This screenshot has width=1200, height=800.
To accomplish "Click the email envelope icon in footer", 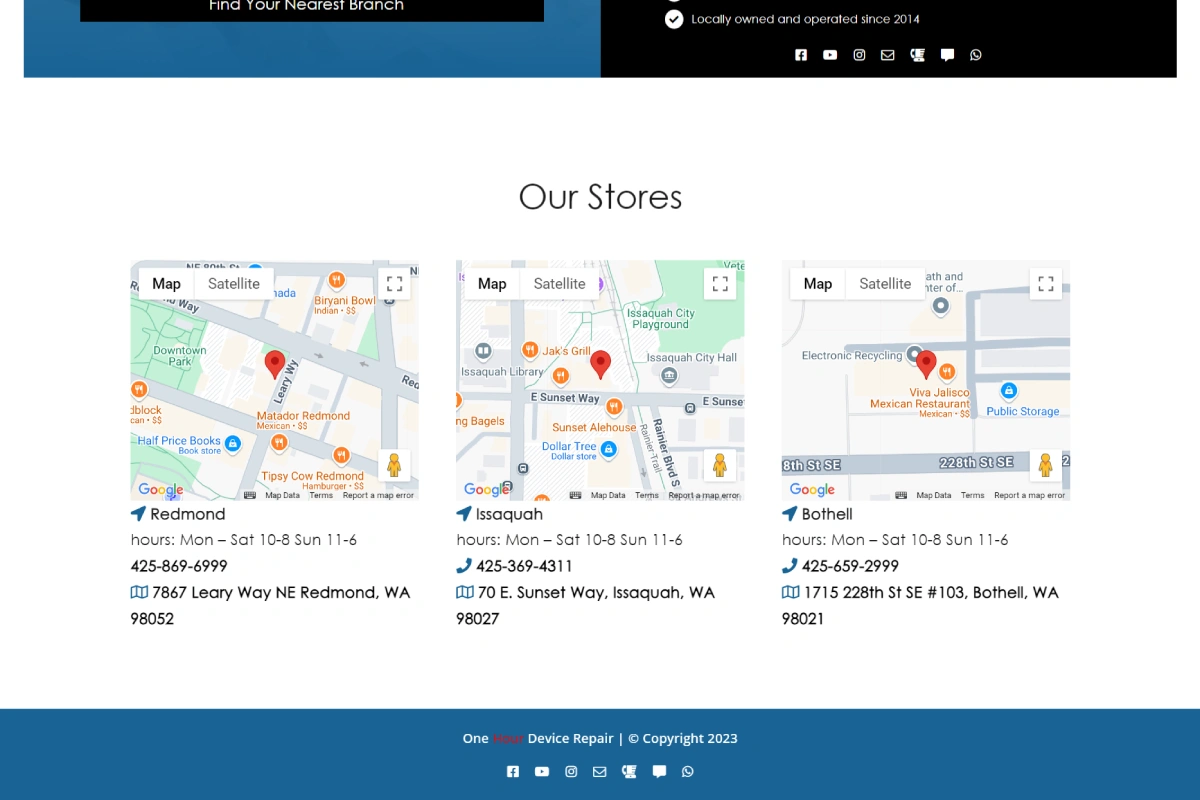I will tap(600, 771).
